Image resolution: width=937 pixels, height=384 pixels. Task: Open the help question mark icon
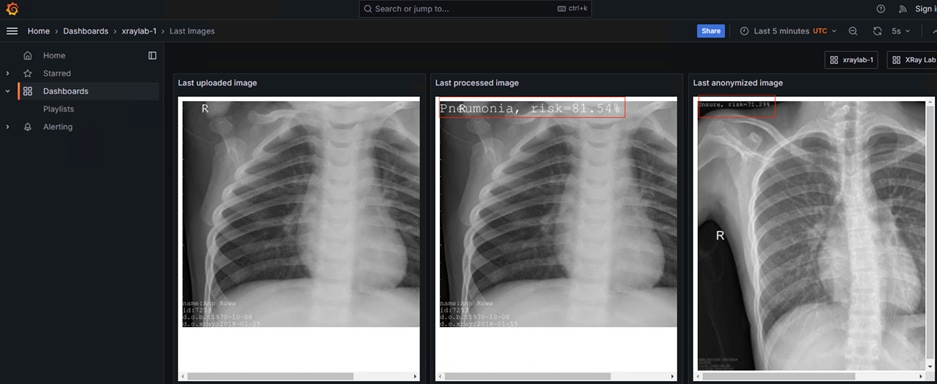pos(880,9)
